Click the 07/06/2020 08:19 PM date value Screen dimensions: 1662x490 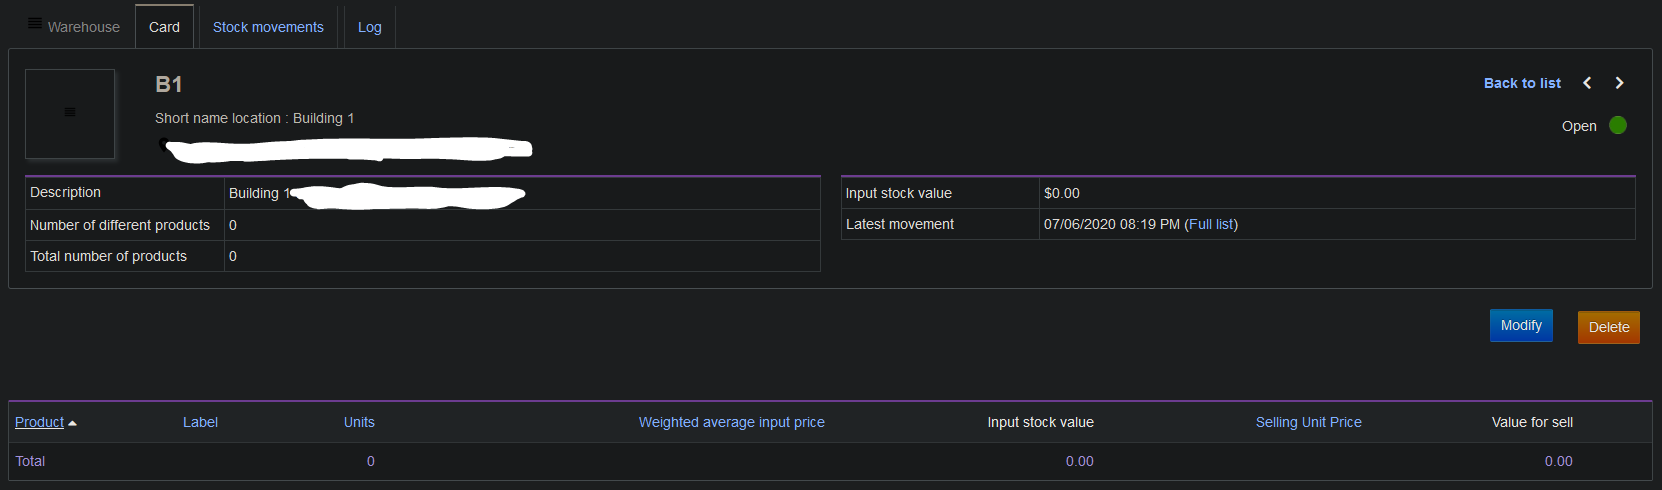pyautogui.click(x=1112, y=224)
